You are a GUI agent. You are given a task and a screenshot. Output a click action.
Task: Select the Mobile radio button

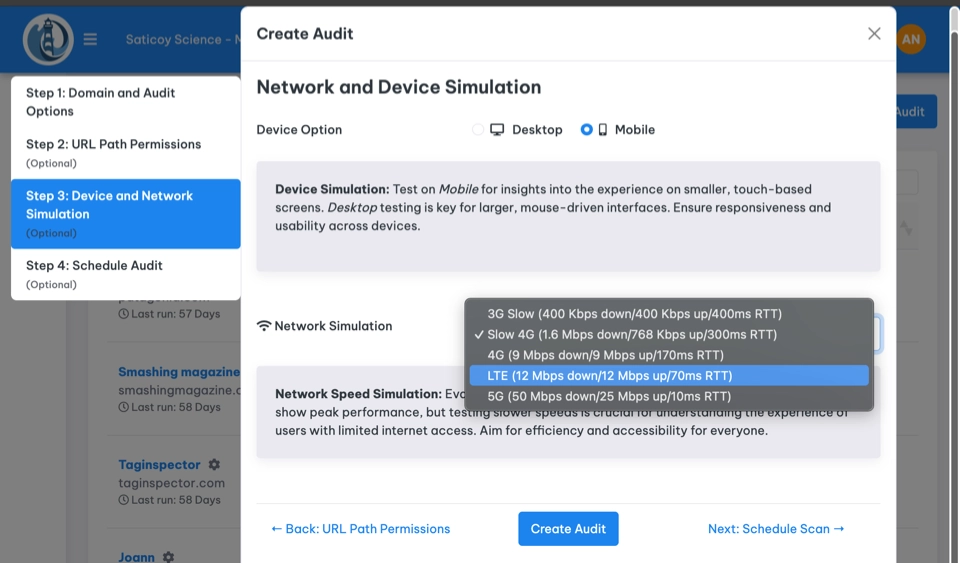coord(587,130)
